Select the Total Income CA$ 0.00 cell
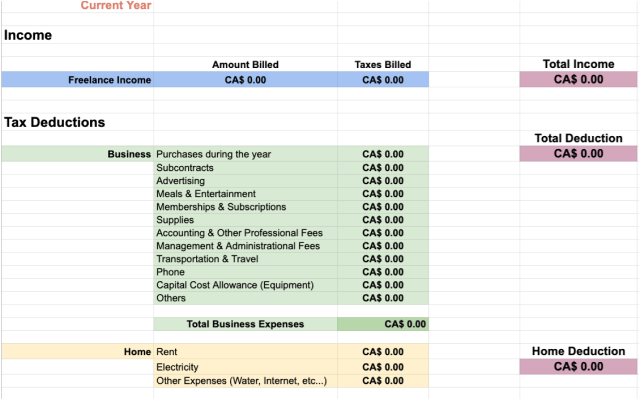 pos(578,80)
